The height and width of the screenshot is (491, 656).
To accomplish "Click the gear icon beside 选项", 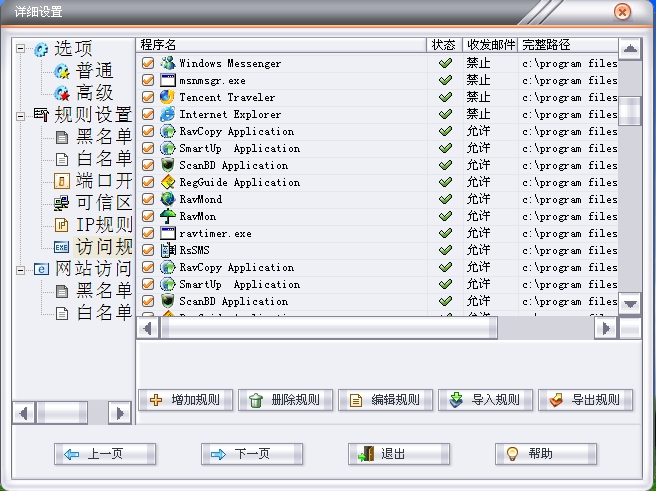I will click(41, 49).
